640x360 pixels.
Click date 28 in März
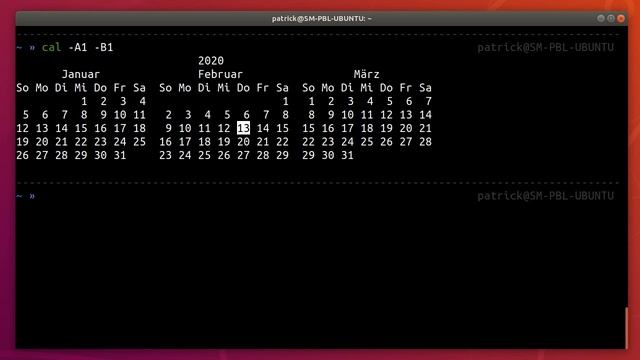point(425,142)
